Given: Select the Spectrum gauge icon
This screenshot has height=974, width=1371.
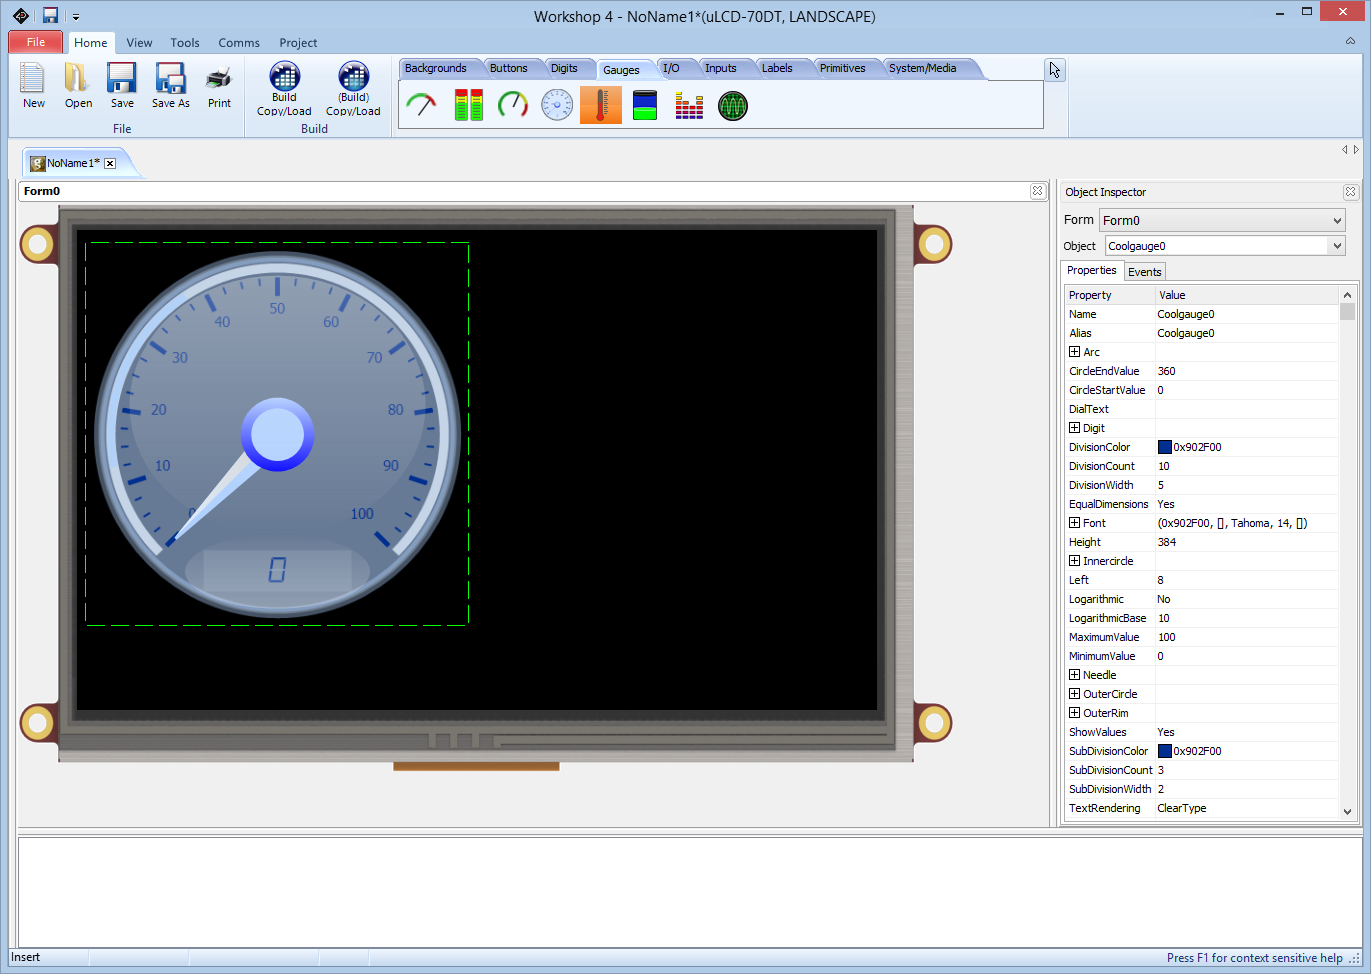Looking at the screenshot, I should (688, 105).
